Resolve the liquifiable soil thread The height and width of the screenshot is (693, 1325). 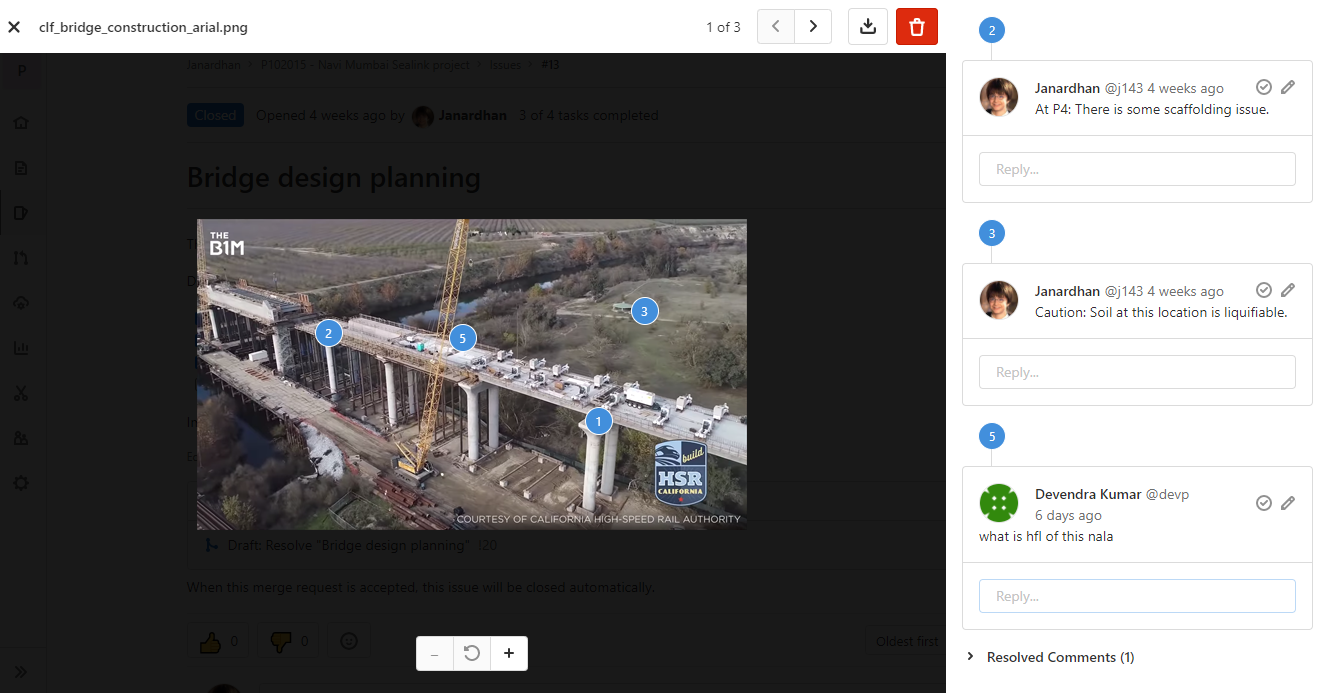[x=1264, y=290]
